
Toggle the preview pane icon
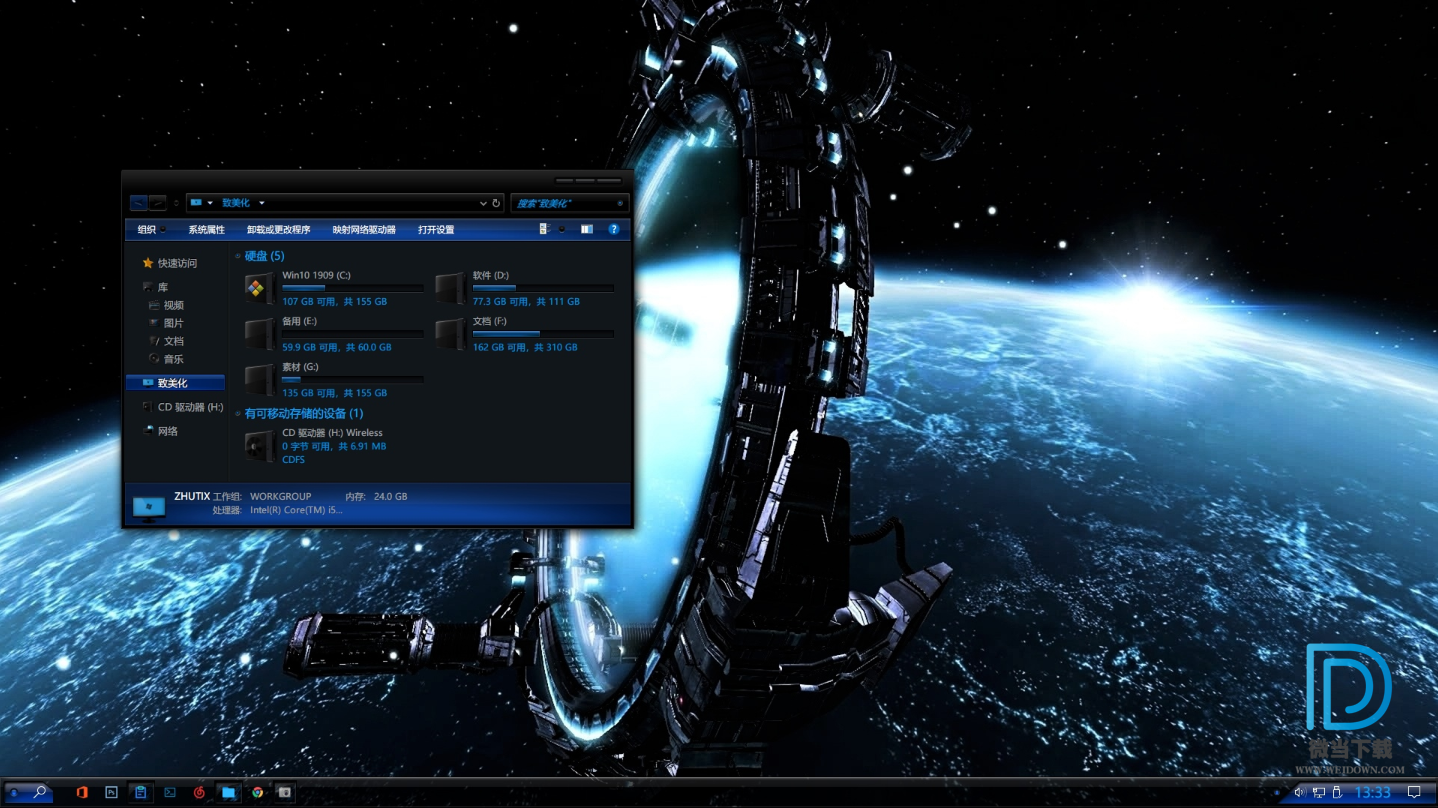point(587,229)
